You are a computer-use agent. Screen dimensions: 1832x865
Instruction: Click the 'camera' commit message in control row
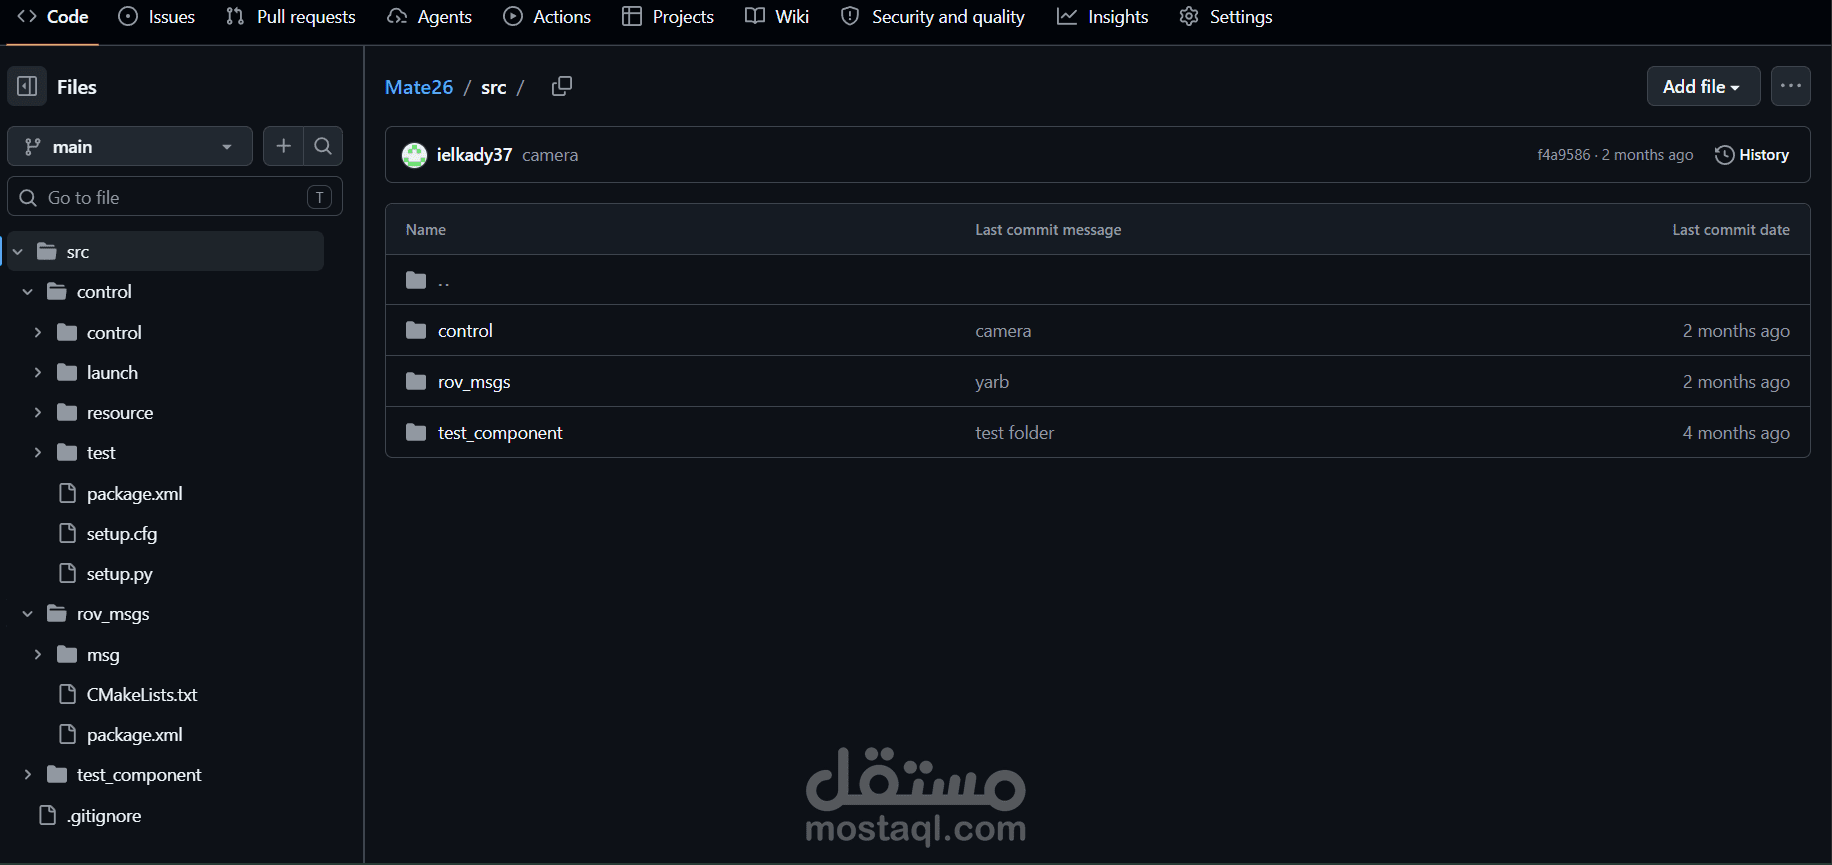tap(1003, 331)
